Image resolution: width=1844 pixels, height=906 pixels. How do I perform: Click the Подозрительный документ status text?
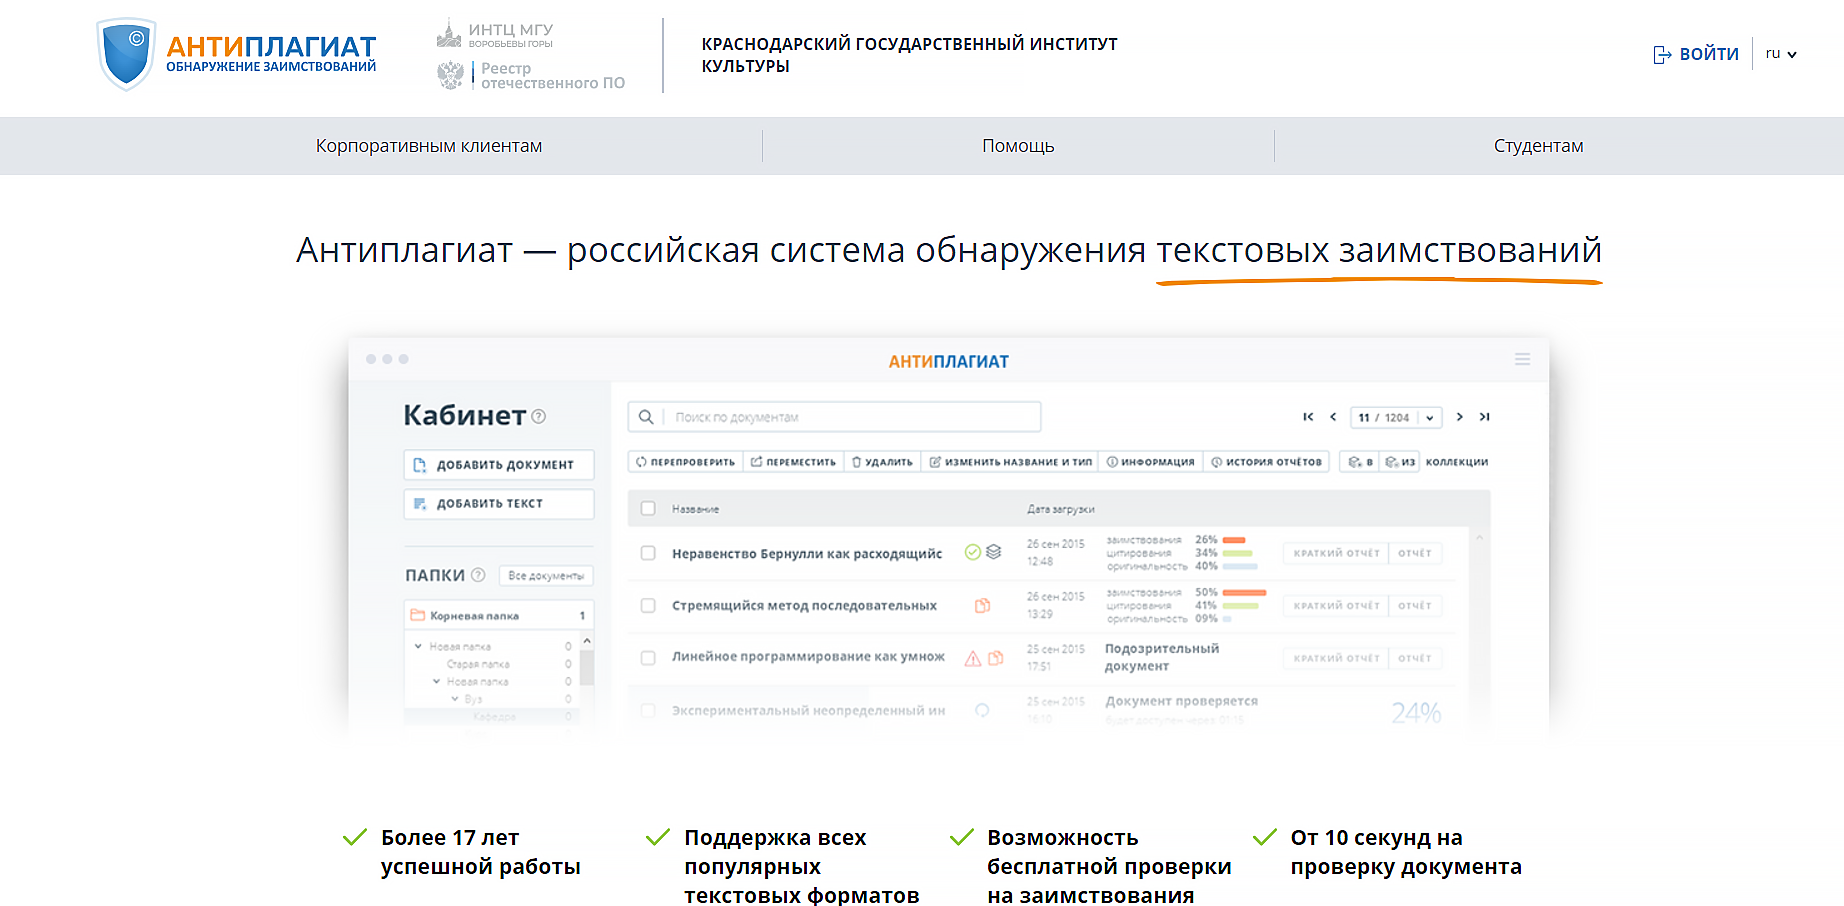click(1162, 657)
